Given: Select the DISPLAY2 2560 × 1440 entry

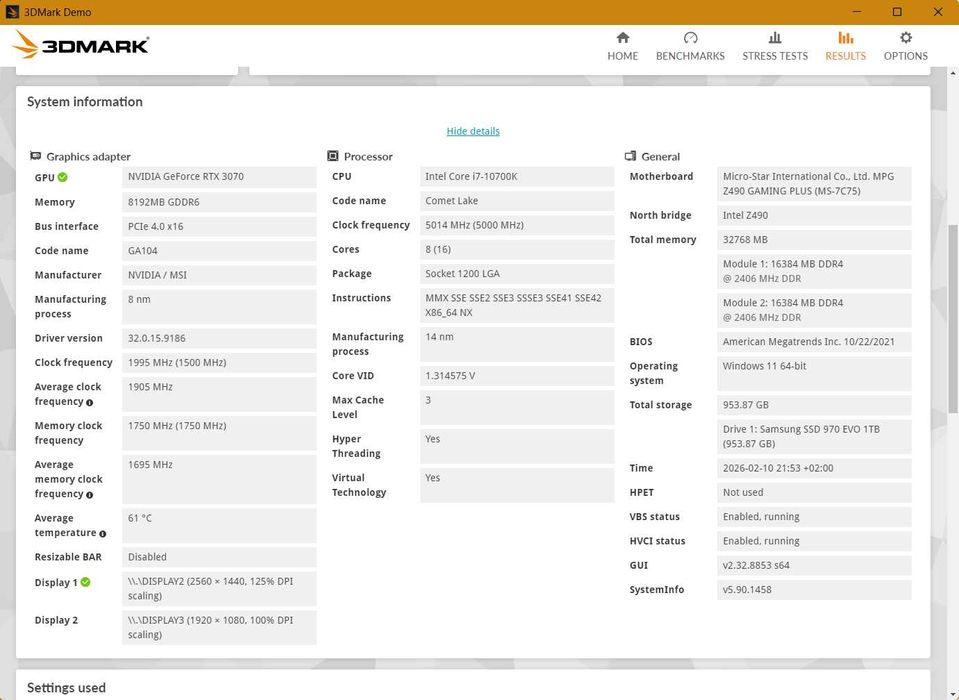Looking at the screenshot, I should (219, 589).
